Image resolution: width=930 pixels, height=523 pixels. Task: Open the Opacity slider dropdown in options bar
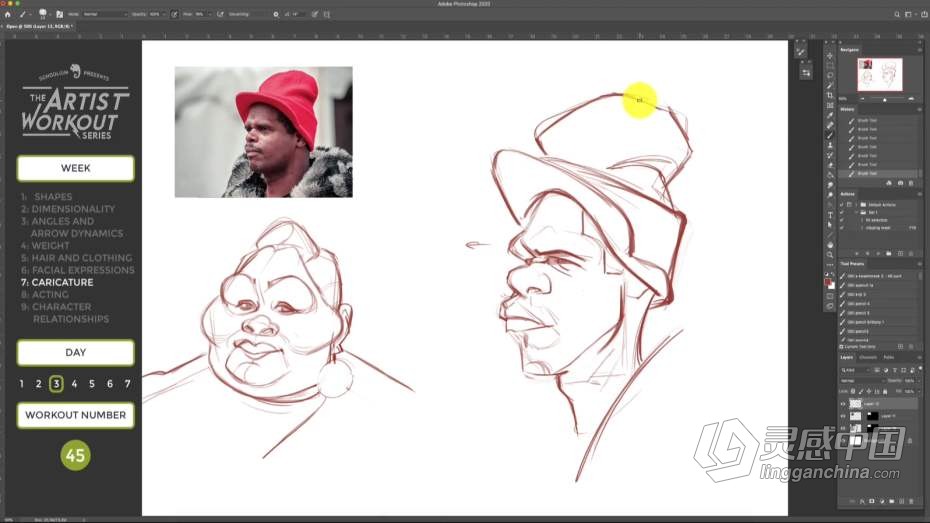click(x=164, y=14)
